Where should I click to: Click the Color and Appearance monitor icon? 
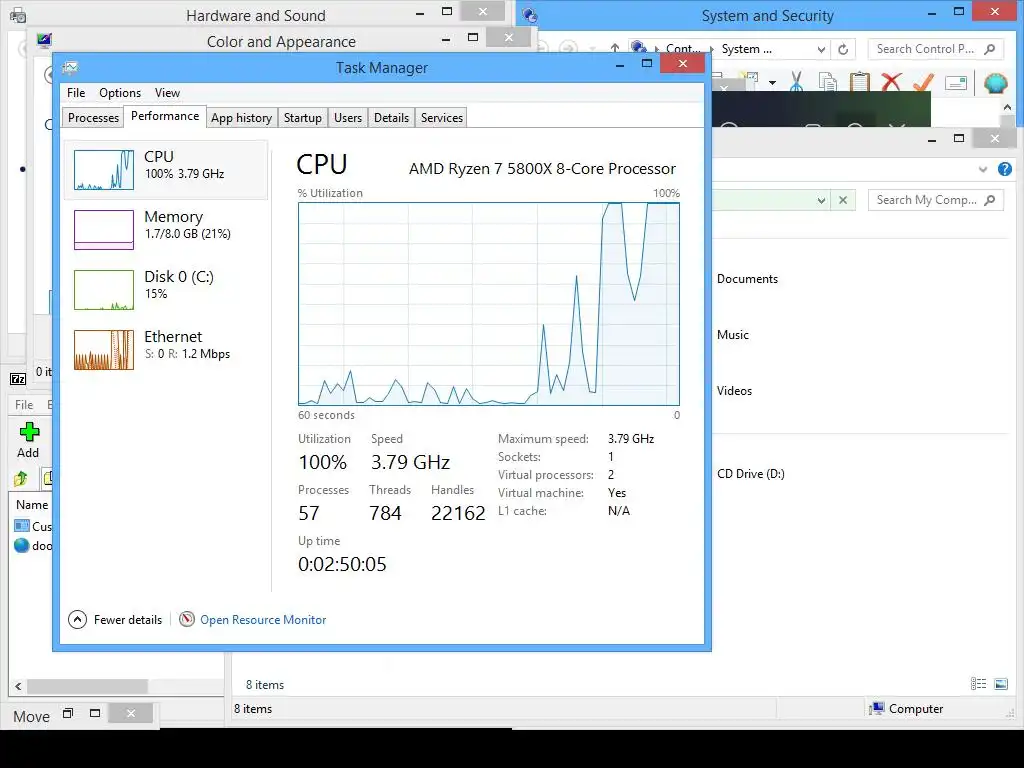point(44,40)
